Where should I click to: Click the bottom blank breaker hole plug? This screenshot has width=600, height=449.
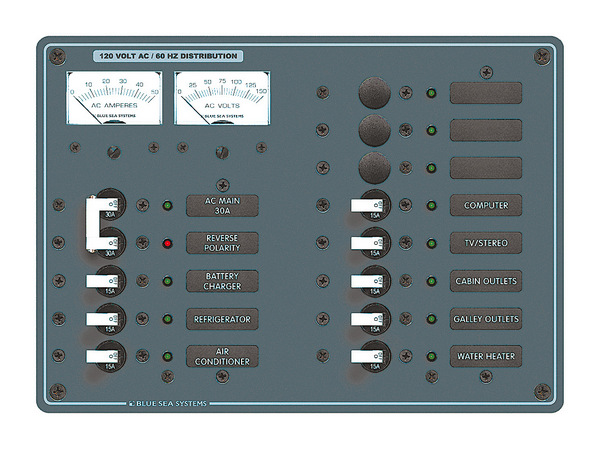click(374, 168)
